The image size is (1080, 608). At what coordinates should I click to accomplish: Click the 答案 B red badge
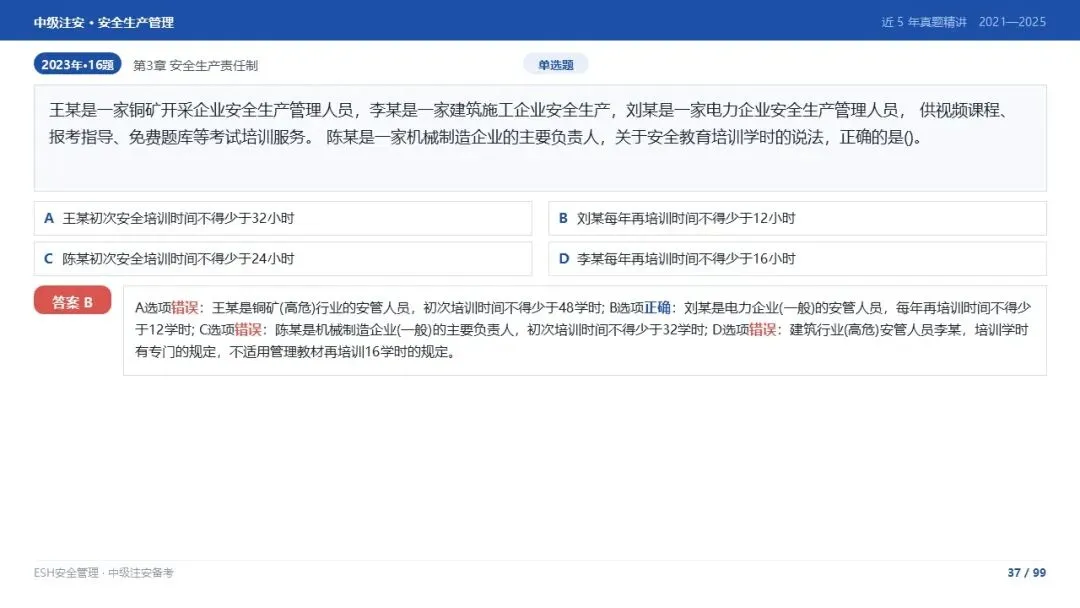72,301
